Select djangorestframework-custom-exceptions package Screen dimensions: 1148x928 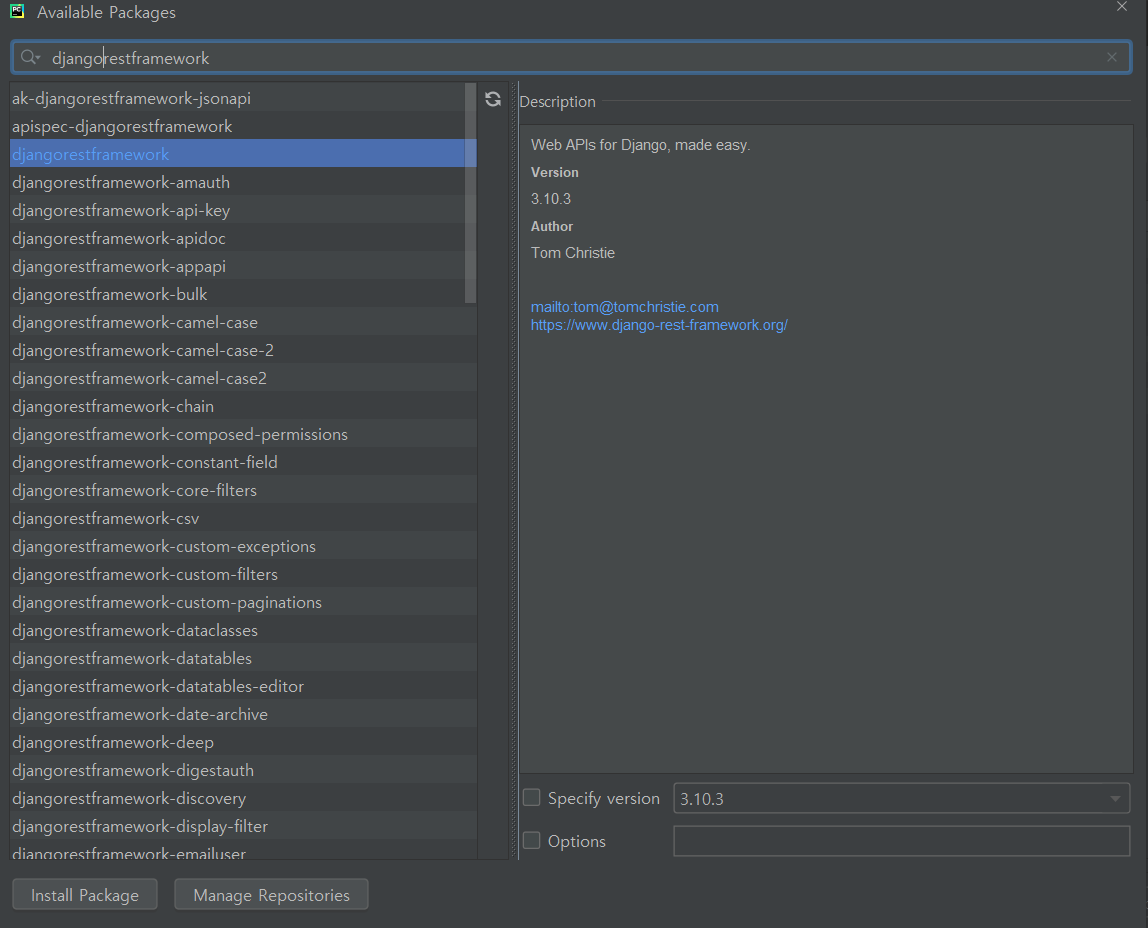pos(242,546)
